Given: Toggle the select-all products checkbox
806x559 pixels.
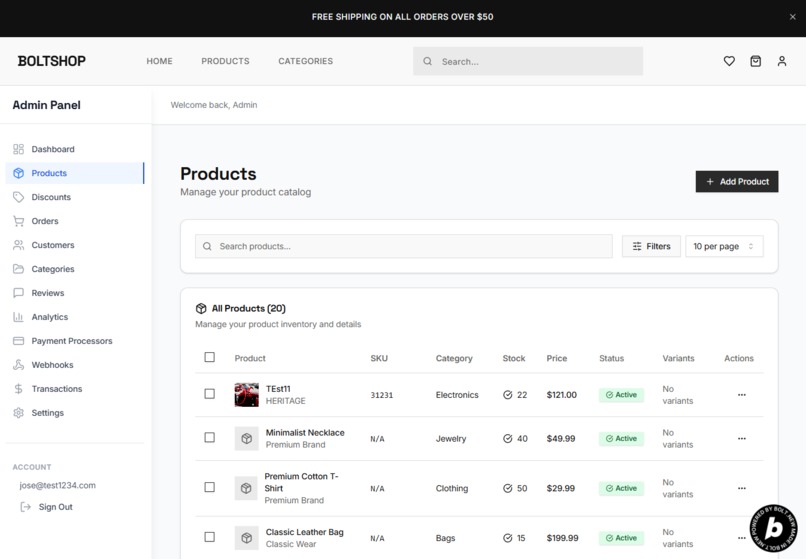Looking at the screenshot, I should (210, 357).
